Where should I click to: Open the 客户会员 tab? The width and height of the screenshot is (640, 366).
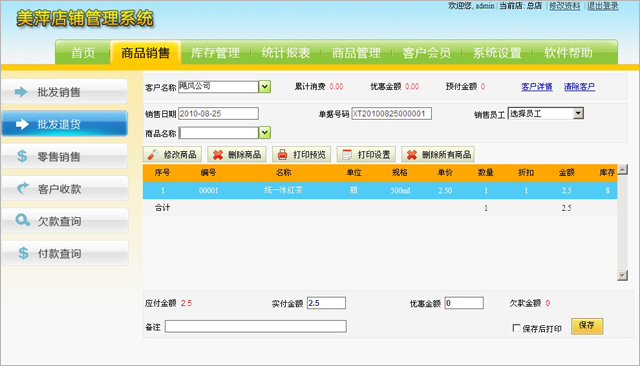click(427, 53)
